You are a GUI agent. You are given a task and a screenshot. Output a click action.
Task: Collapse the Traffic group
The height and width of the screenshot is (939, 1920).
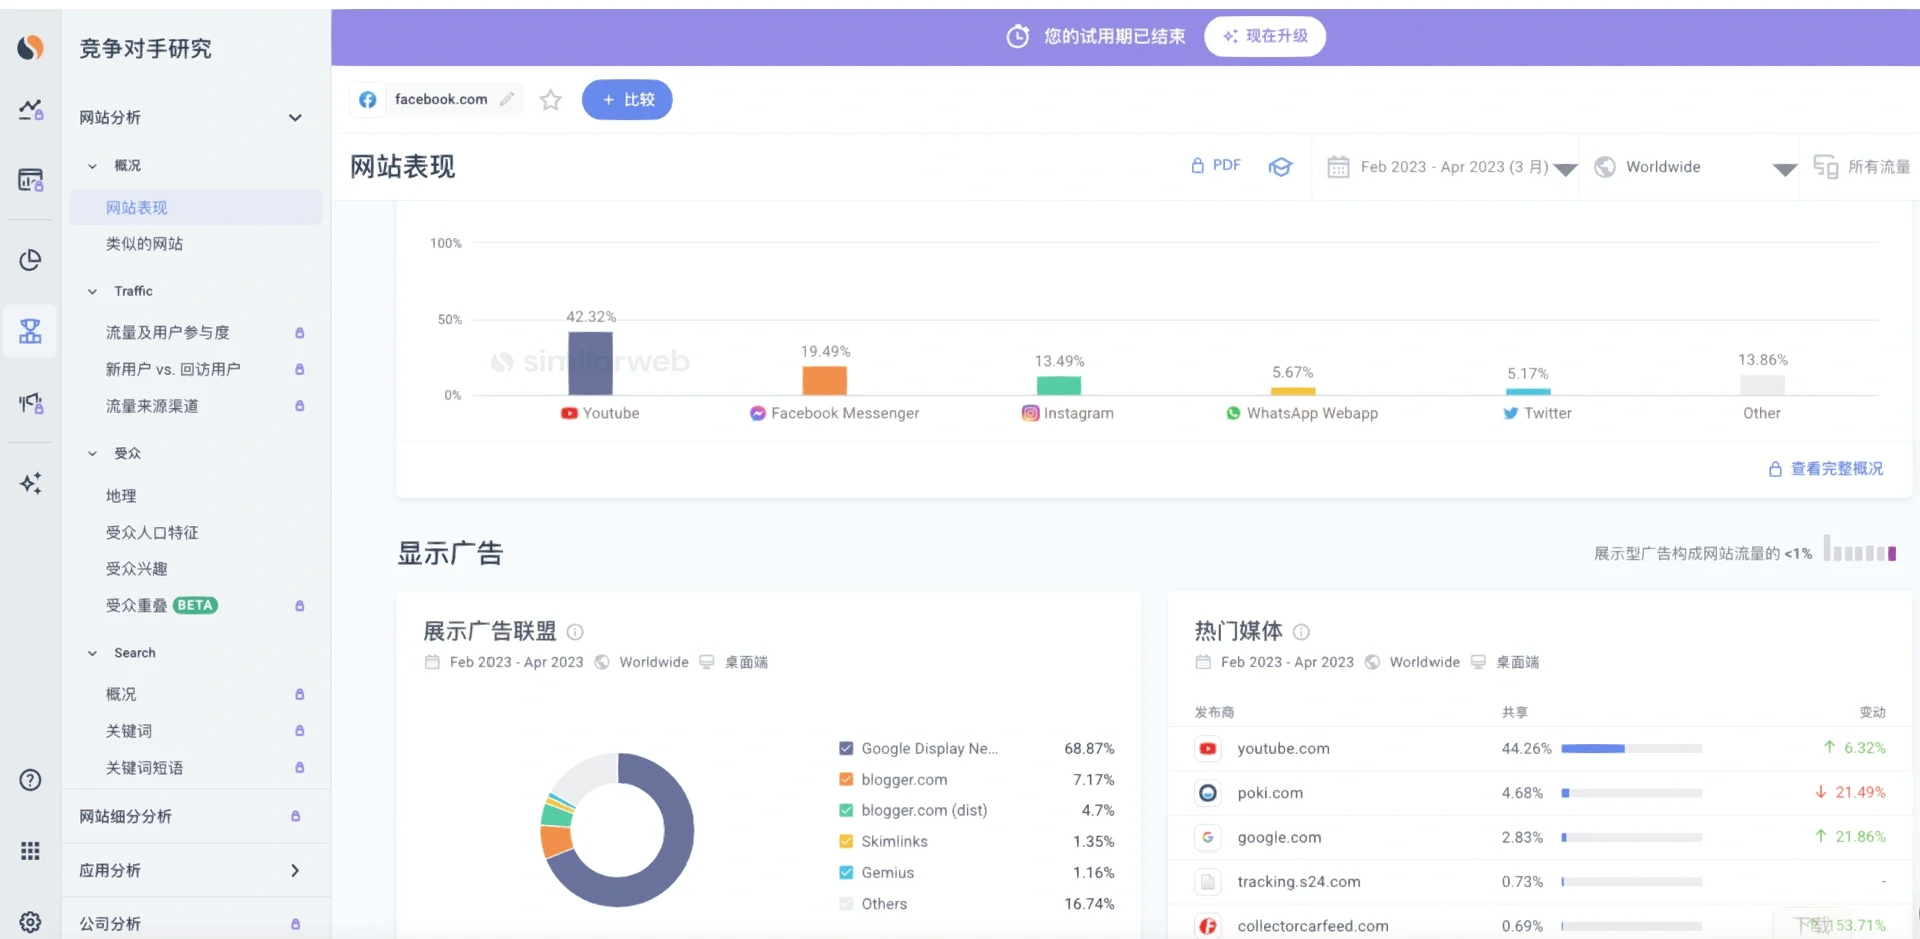pos(92,292)
